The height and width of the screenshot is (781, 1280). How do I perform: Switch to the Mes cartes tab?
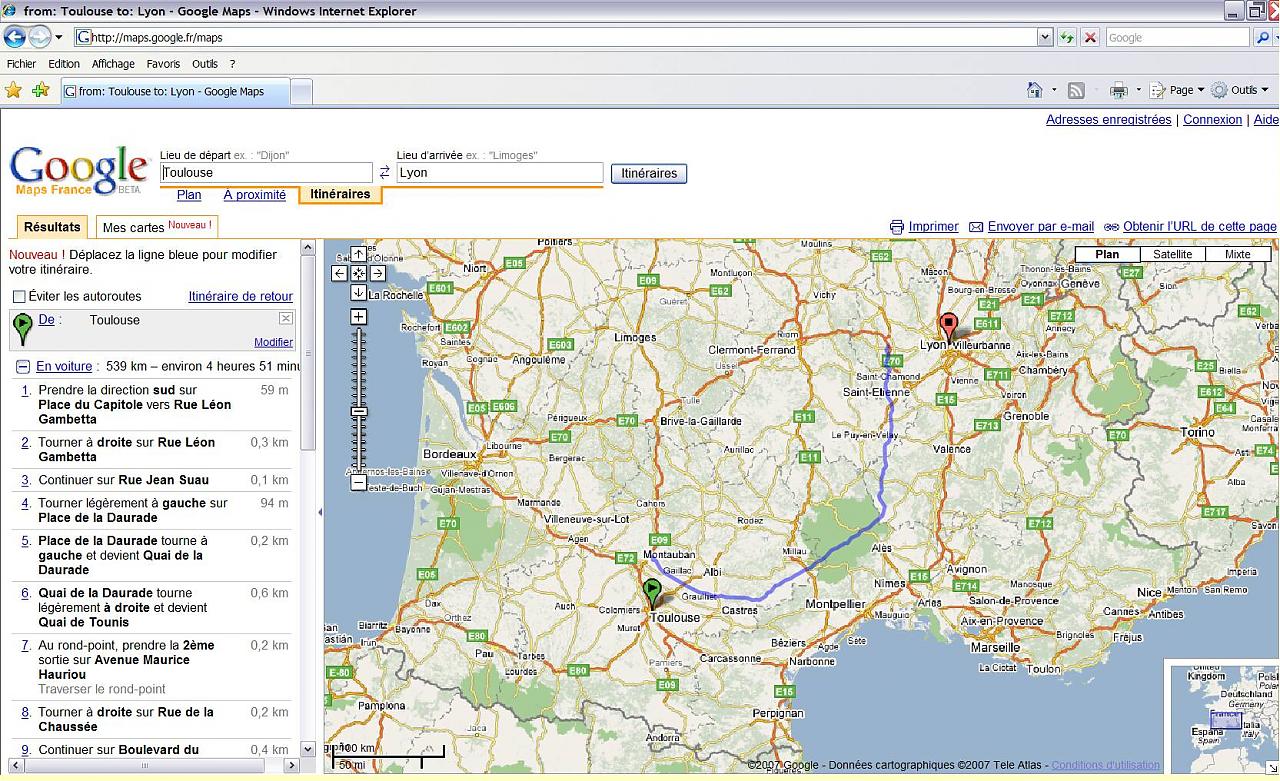point(157,227)
